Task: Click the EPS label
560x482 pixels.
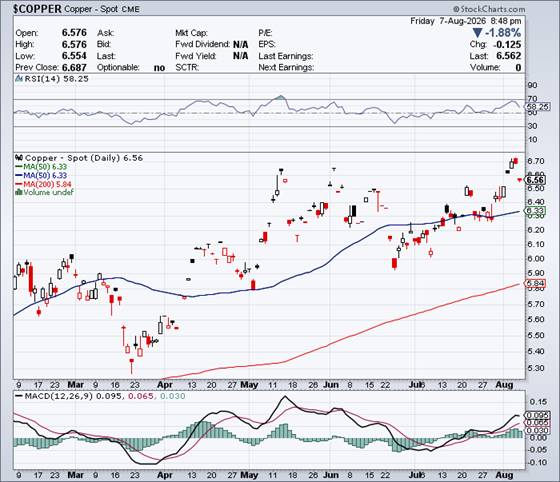Action: [267, 44]
